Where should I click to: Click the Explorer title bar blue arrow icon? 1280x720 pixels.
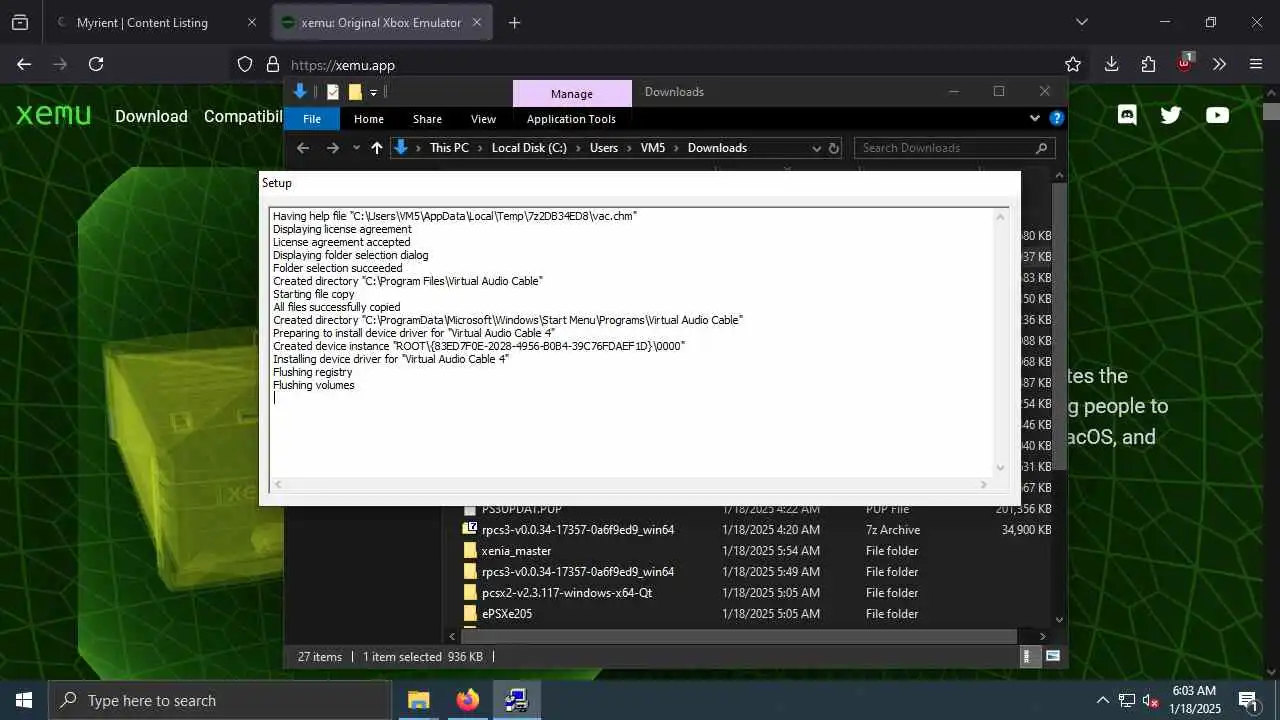[299, 91]
